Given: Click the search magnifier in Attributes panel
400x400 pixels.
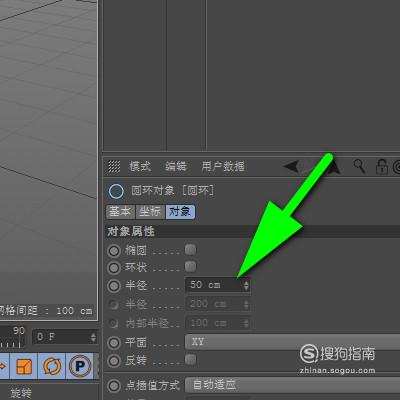Looking at the screenshot, I should (359, 166).
